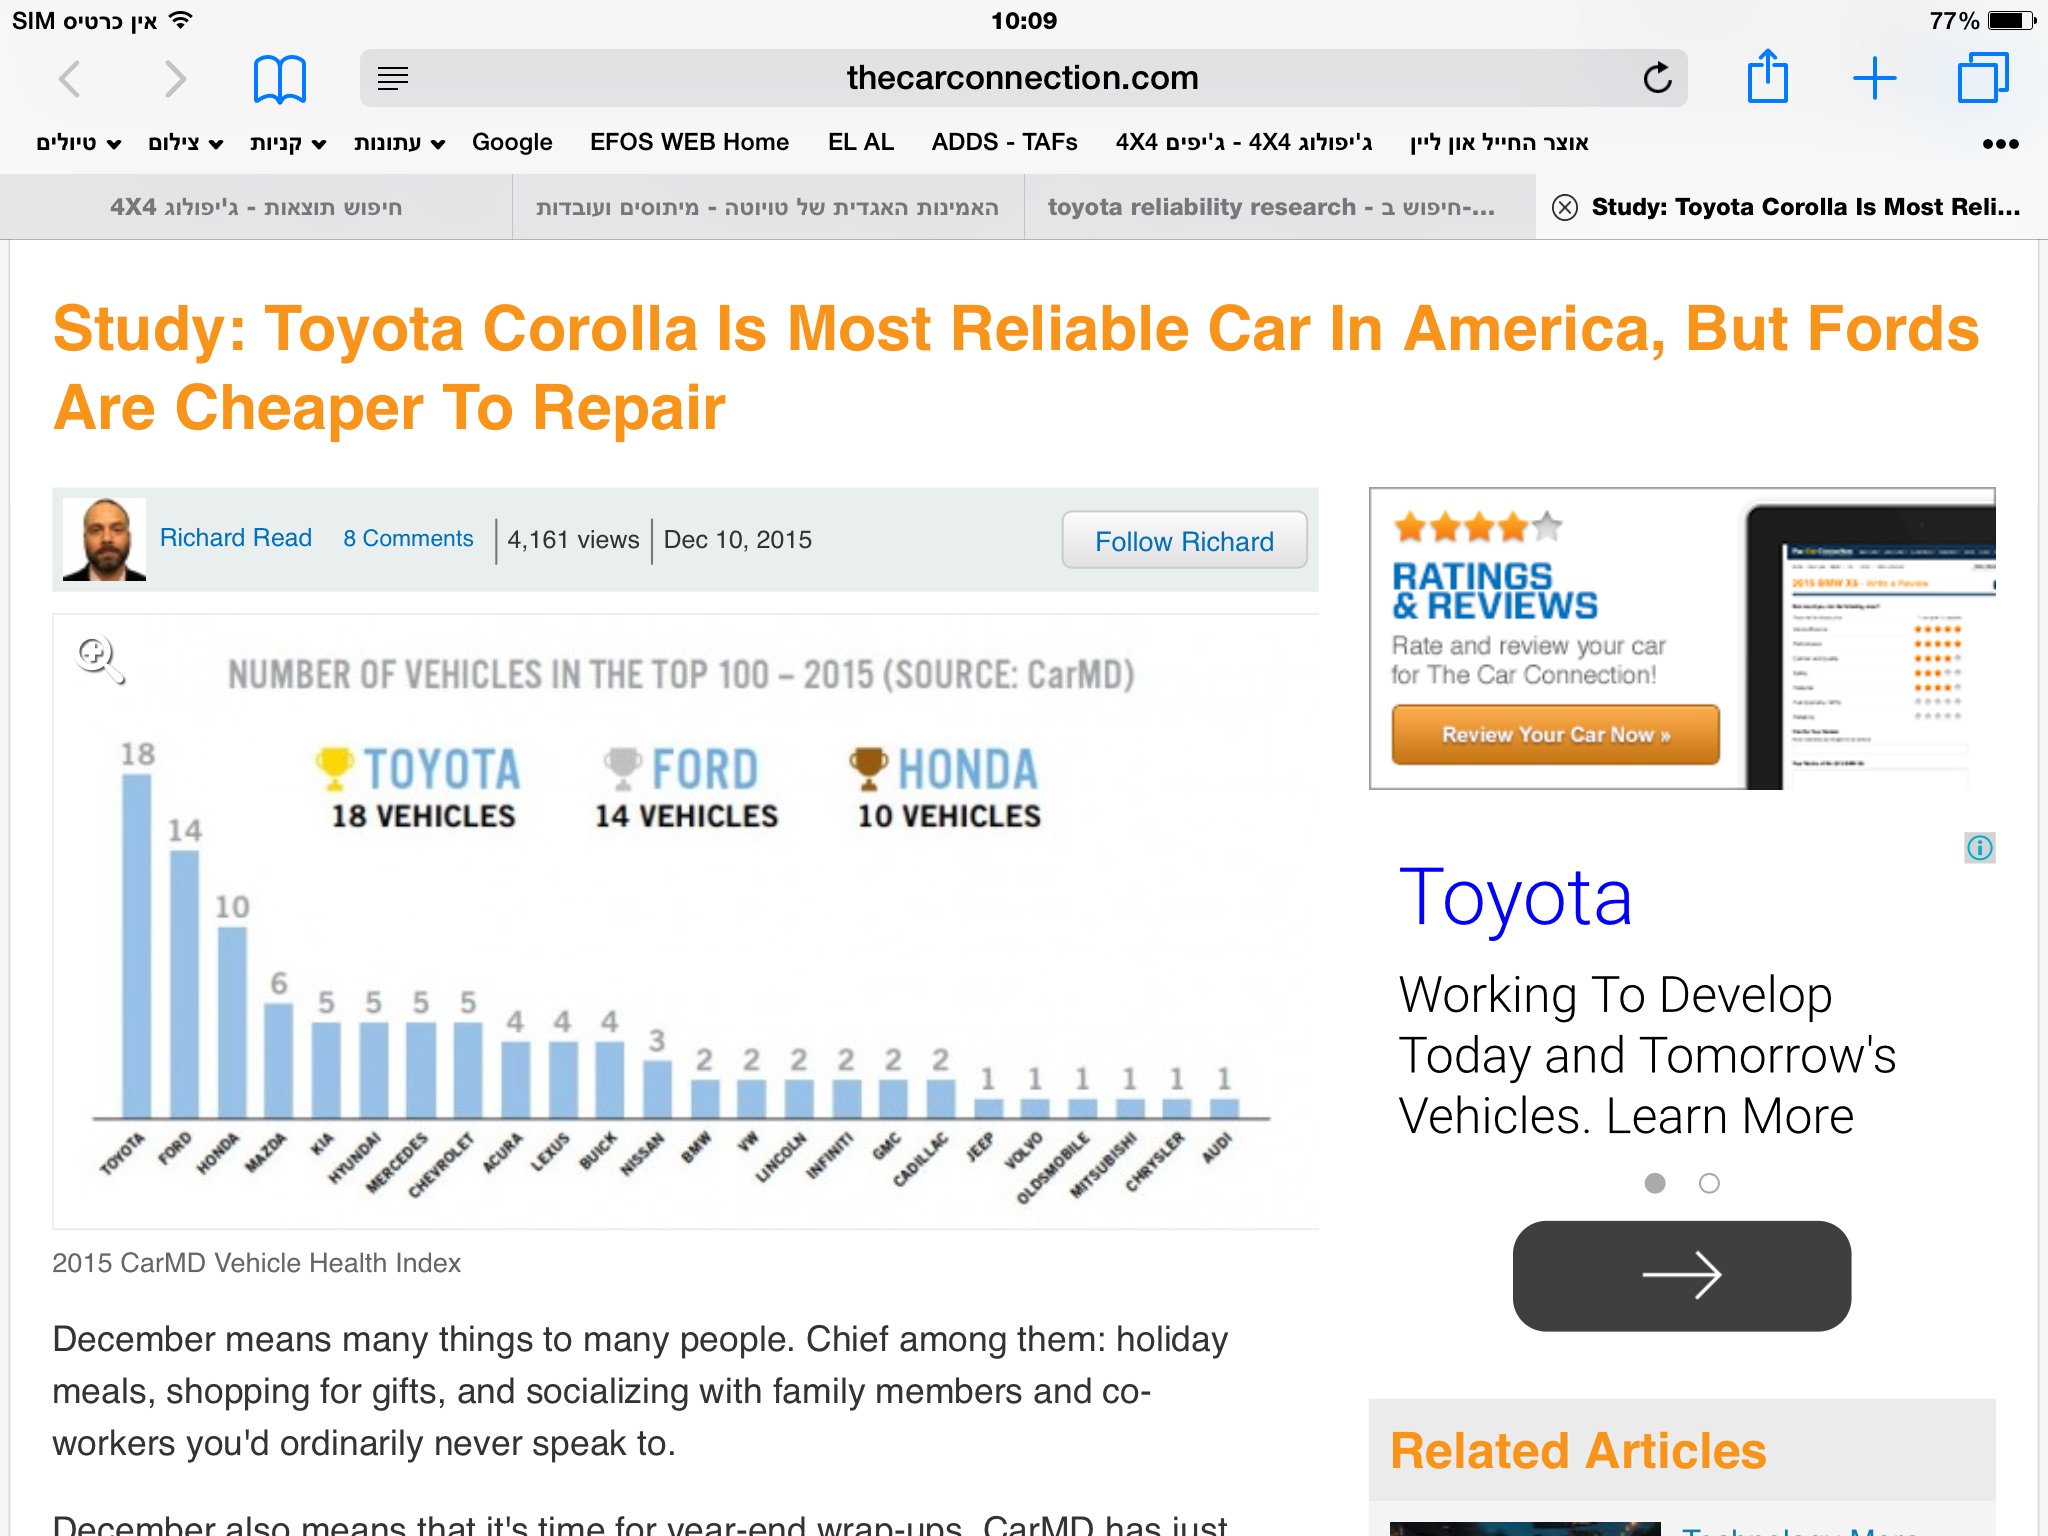This screenshot has height=1536, width=2048.
Task: Open the share sheet icon
Action: pyautogui.click(x=1767, y=77)
